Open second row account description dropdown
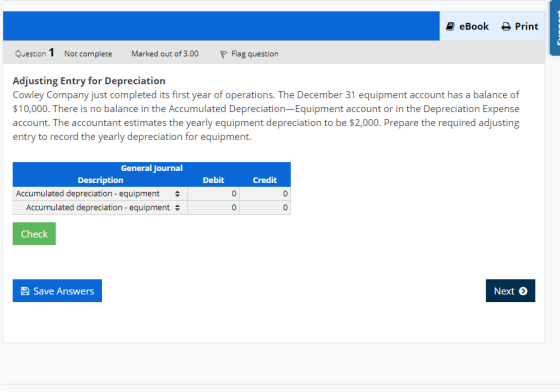The height and width of the screenshot is (392, 560). [100, 207]
